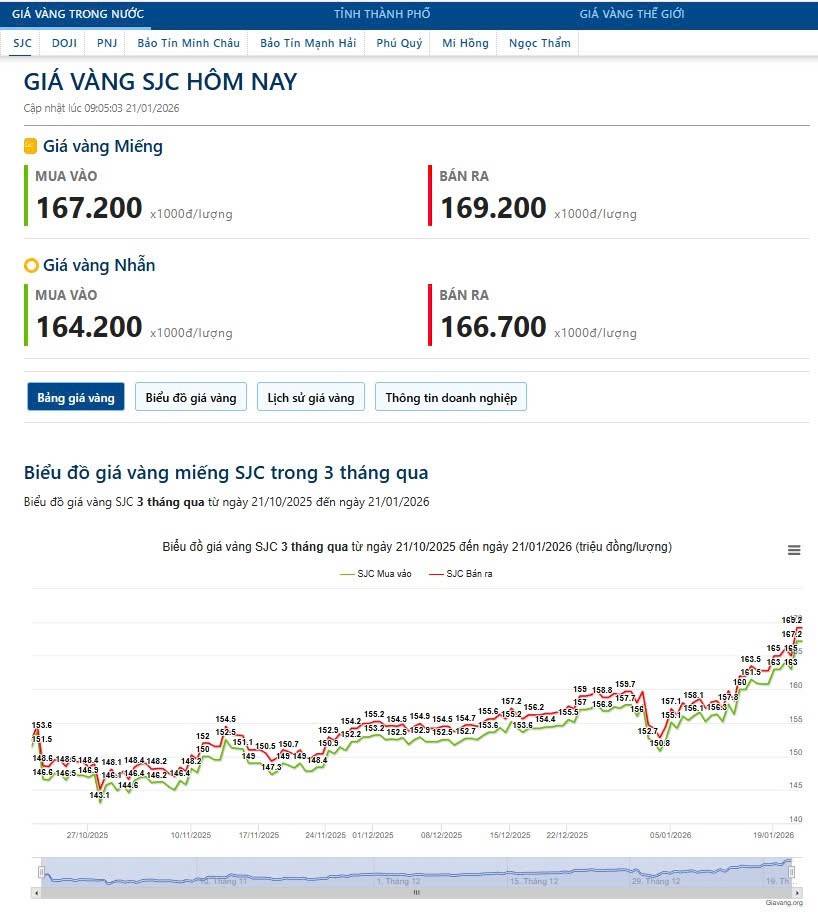Click the navigator left scroll arrow

[37, 892]
